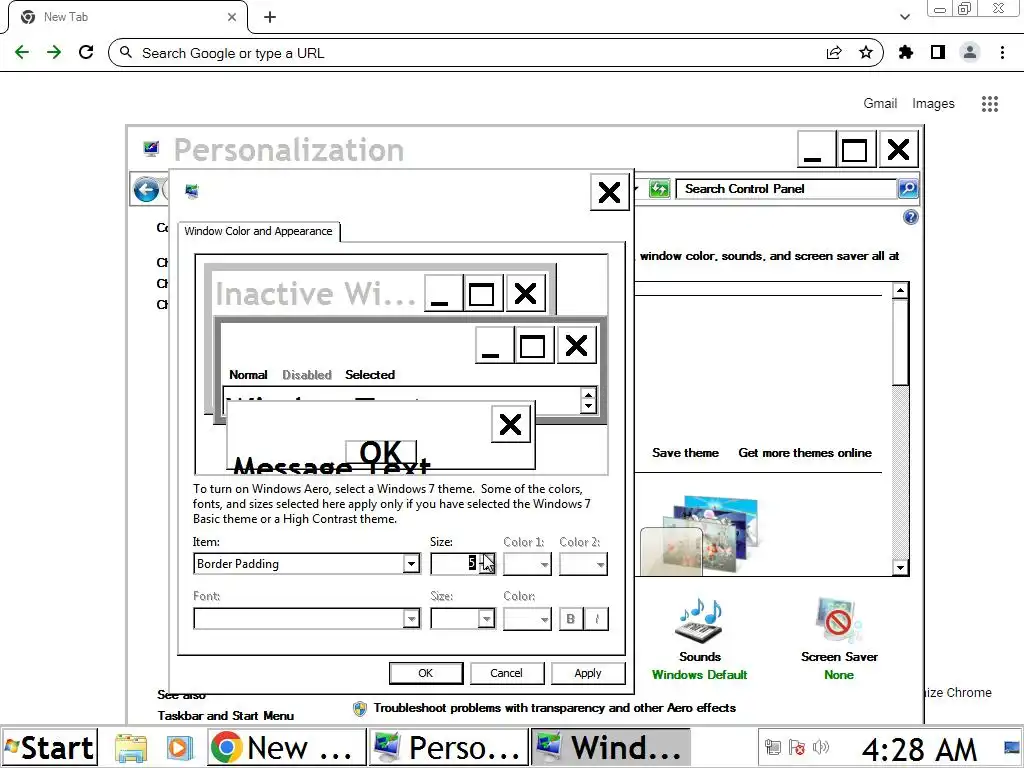1024x768 pixels.
Task: Open the Chrome profile avatar
Action: (970, 53)
